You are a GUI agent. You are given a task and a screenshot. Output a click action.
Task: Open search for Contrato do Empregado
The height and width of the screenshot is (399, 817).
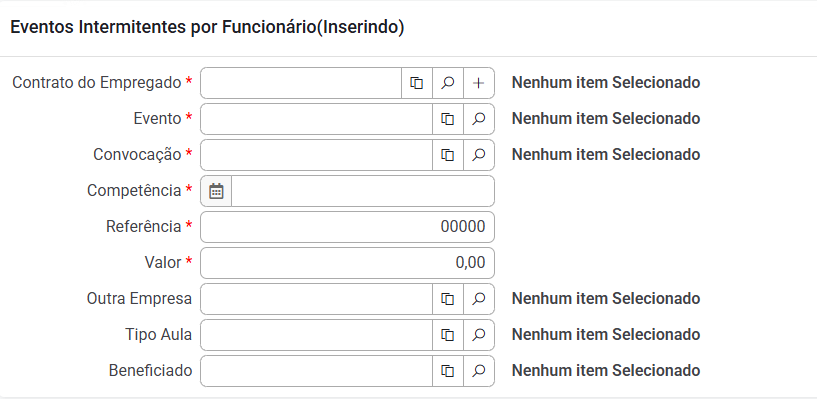coord(448,83)
